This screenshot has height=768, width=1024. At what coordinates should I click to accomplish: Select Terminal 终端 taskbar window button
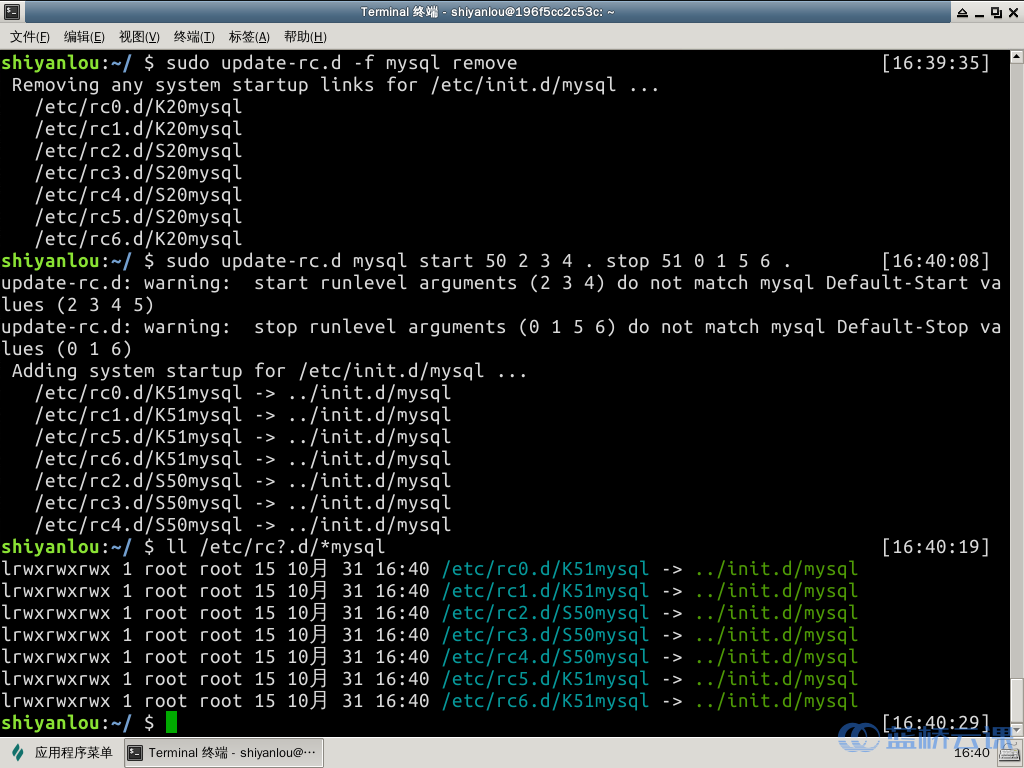(223, 753)
